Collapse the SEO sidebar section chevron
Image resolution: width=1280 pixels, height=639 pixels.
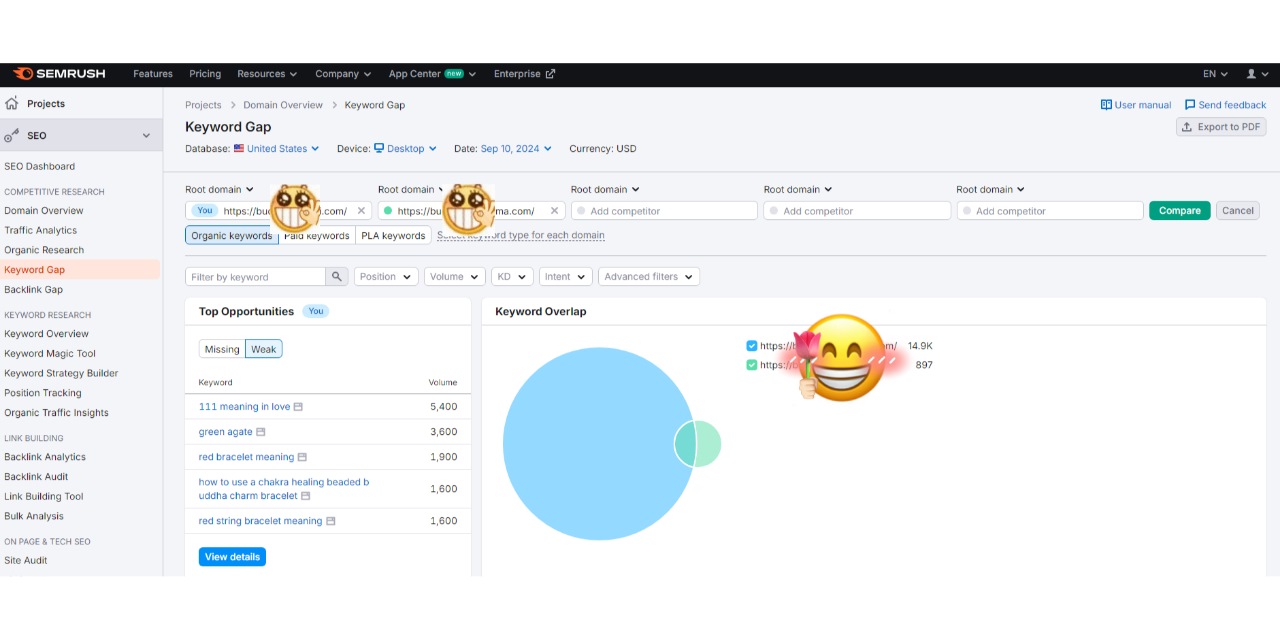146,135
